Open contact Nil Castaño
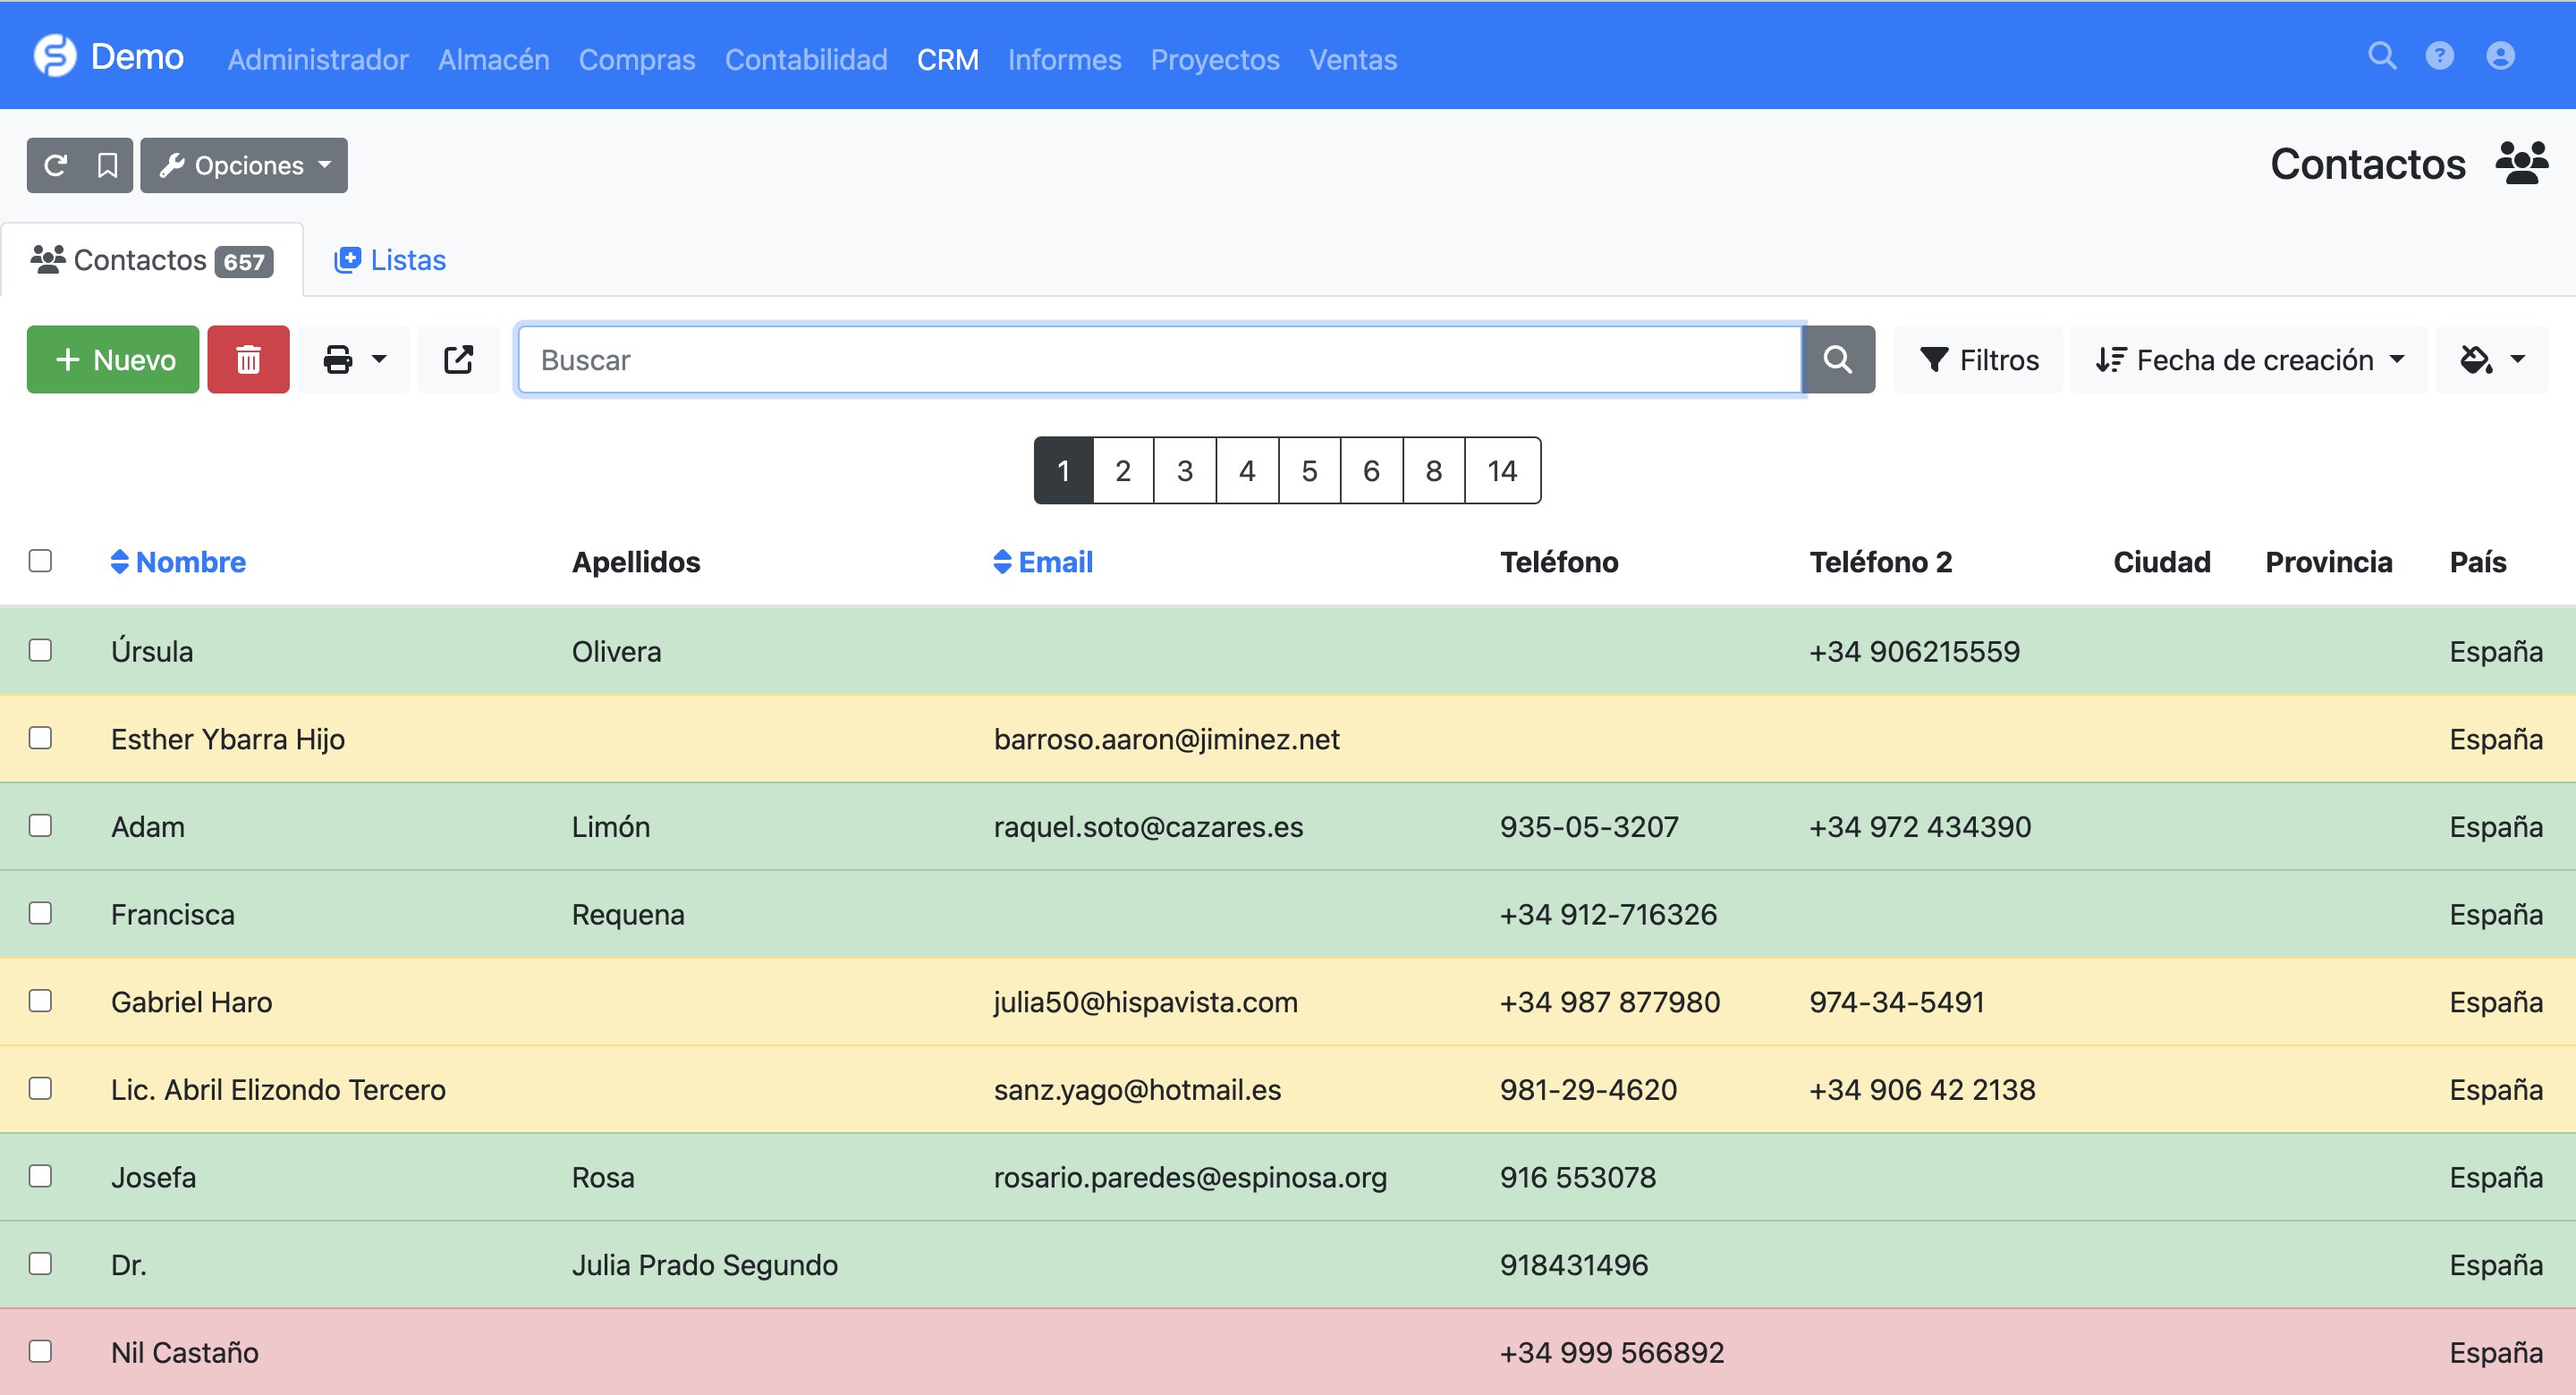This screenshot has height=1395, width=2576. pos(185,1353)
